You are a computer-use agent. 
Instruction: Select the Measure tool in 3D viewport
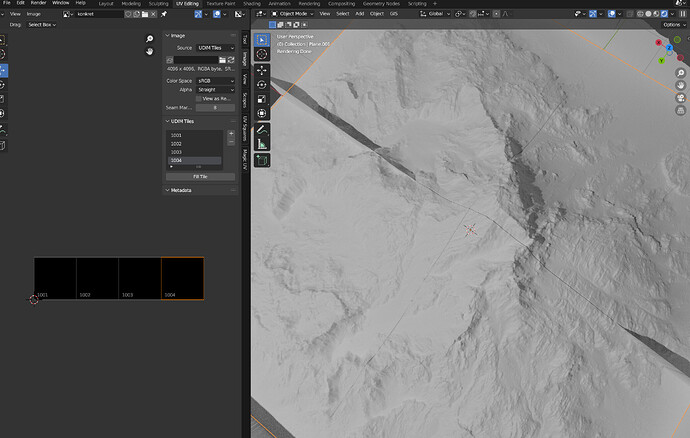(262, 144)
